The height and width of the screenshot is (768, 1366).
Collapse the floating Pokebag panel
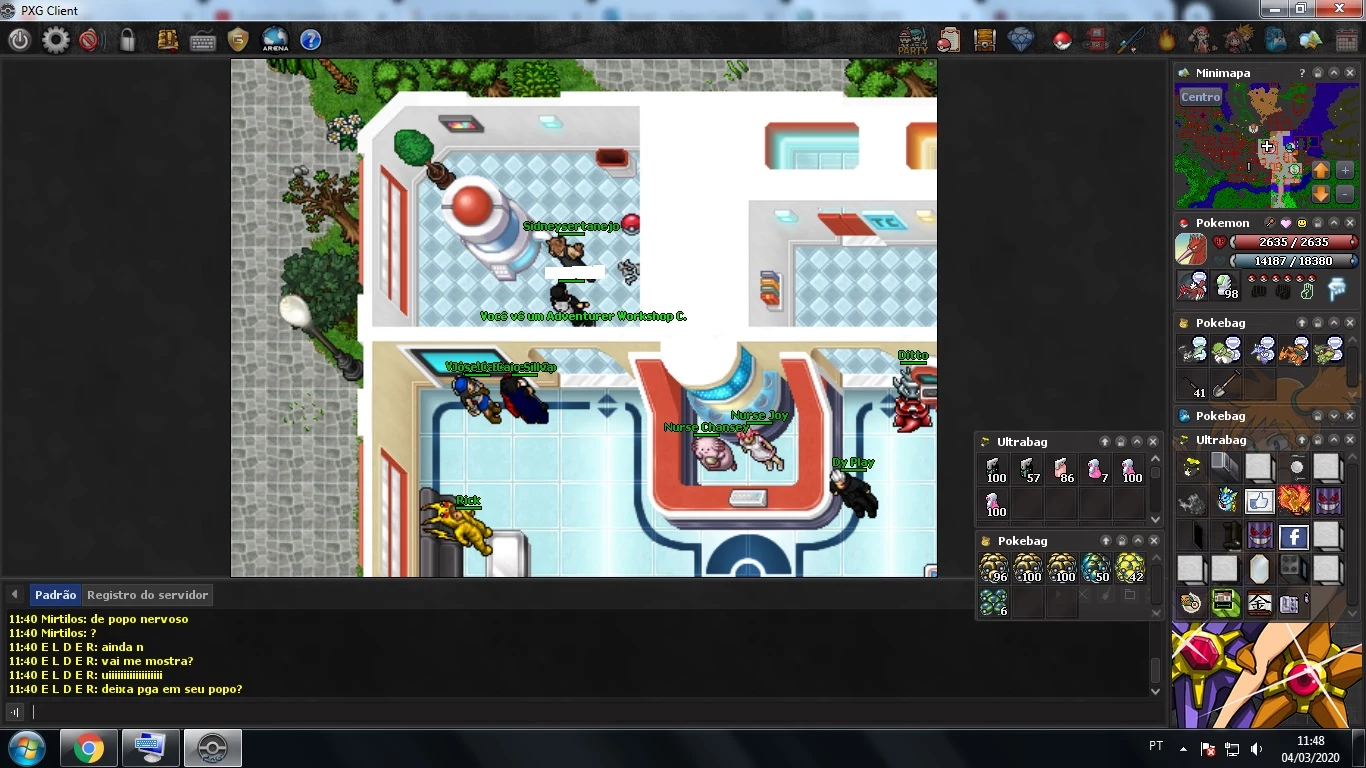click(1137, 541)
